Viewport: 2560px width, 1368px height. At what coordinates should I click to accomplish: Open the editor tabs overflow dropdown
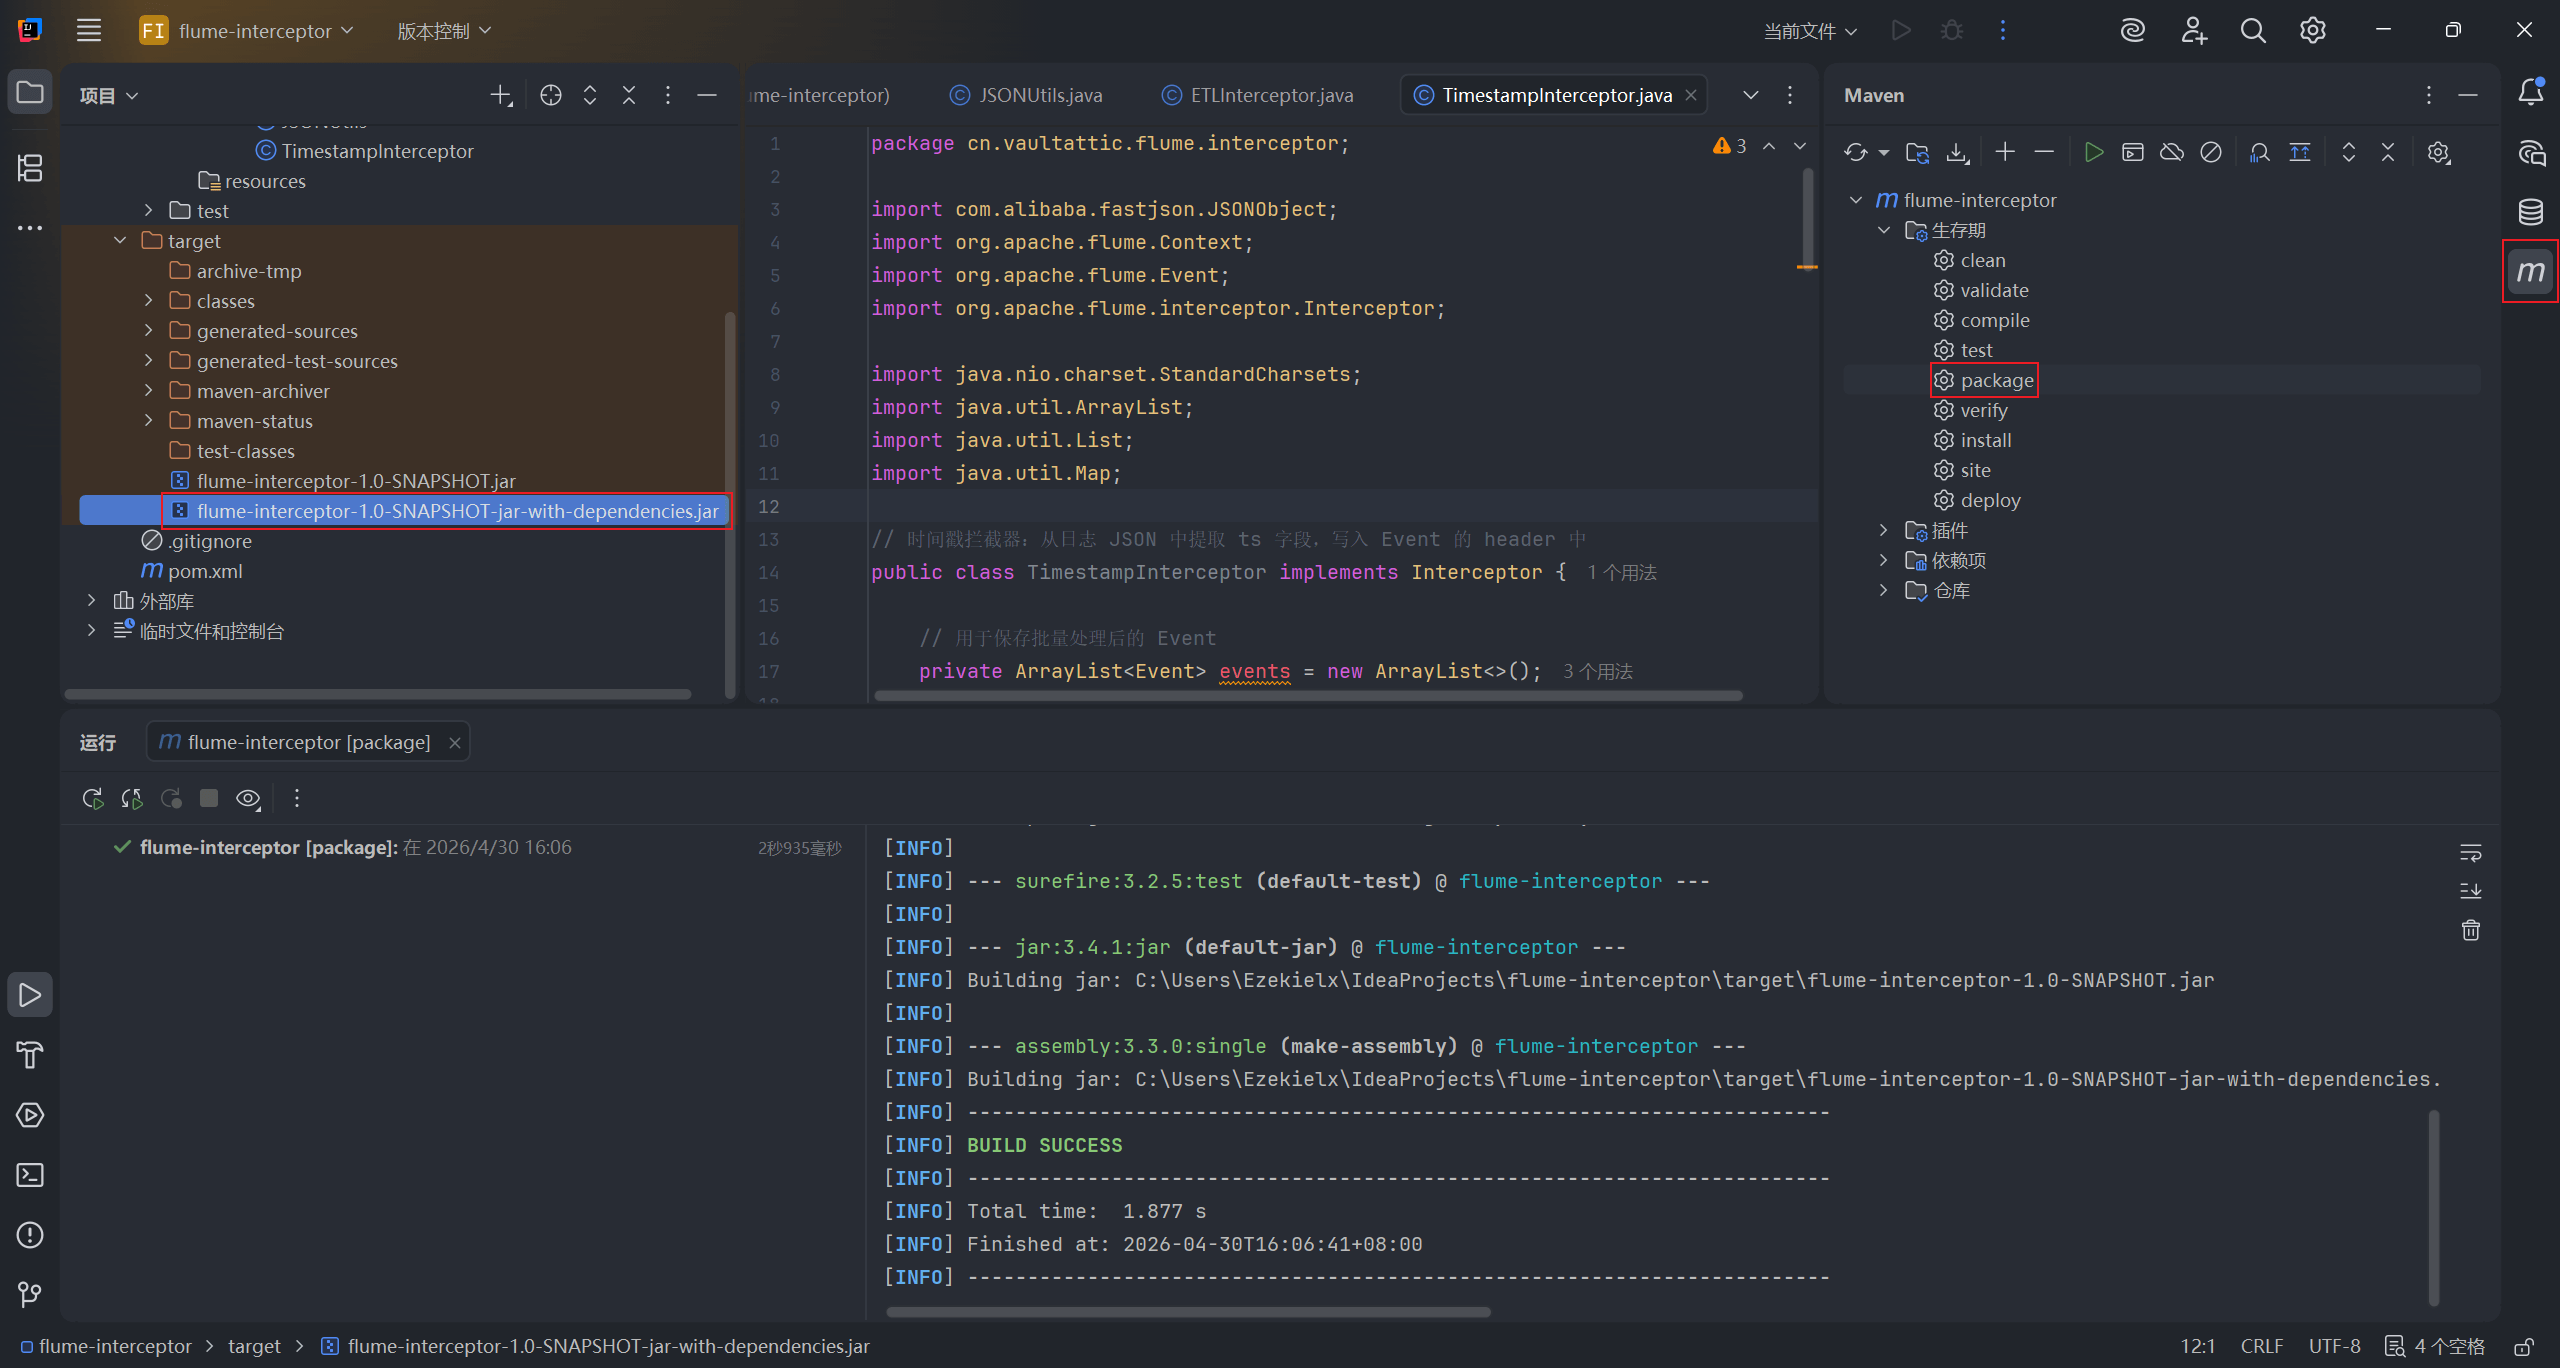(1751, 95)
